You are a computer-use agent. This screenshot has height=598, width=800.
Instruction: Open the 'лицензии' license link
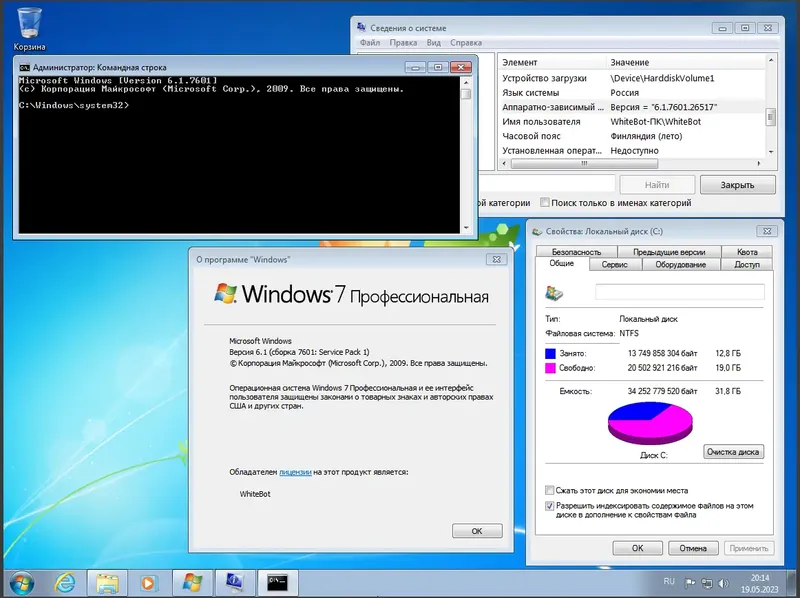pyautogui.click(x=295, y=472)
